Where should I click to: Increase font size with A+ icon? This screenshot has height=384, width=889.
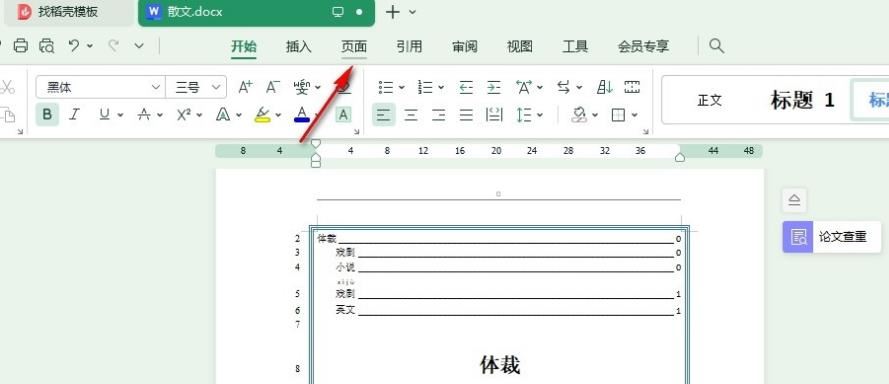245,87
